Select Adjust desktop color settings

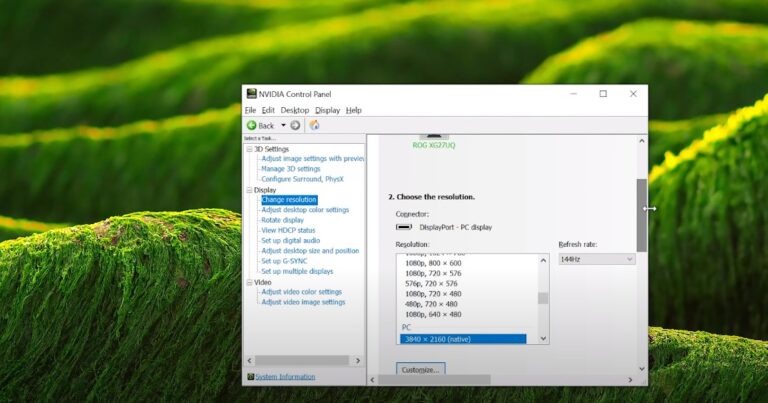(x=305, y=210)
